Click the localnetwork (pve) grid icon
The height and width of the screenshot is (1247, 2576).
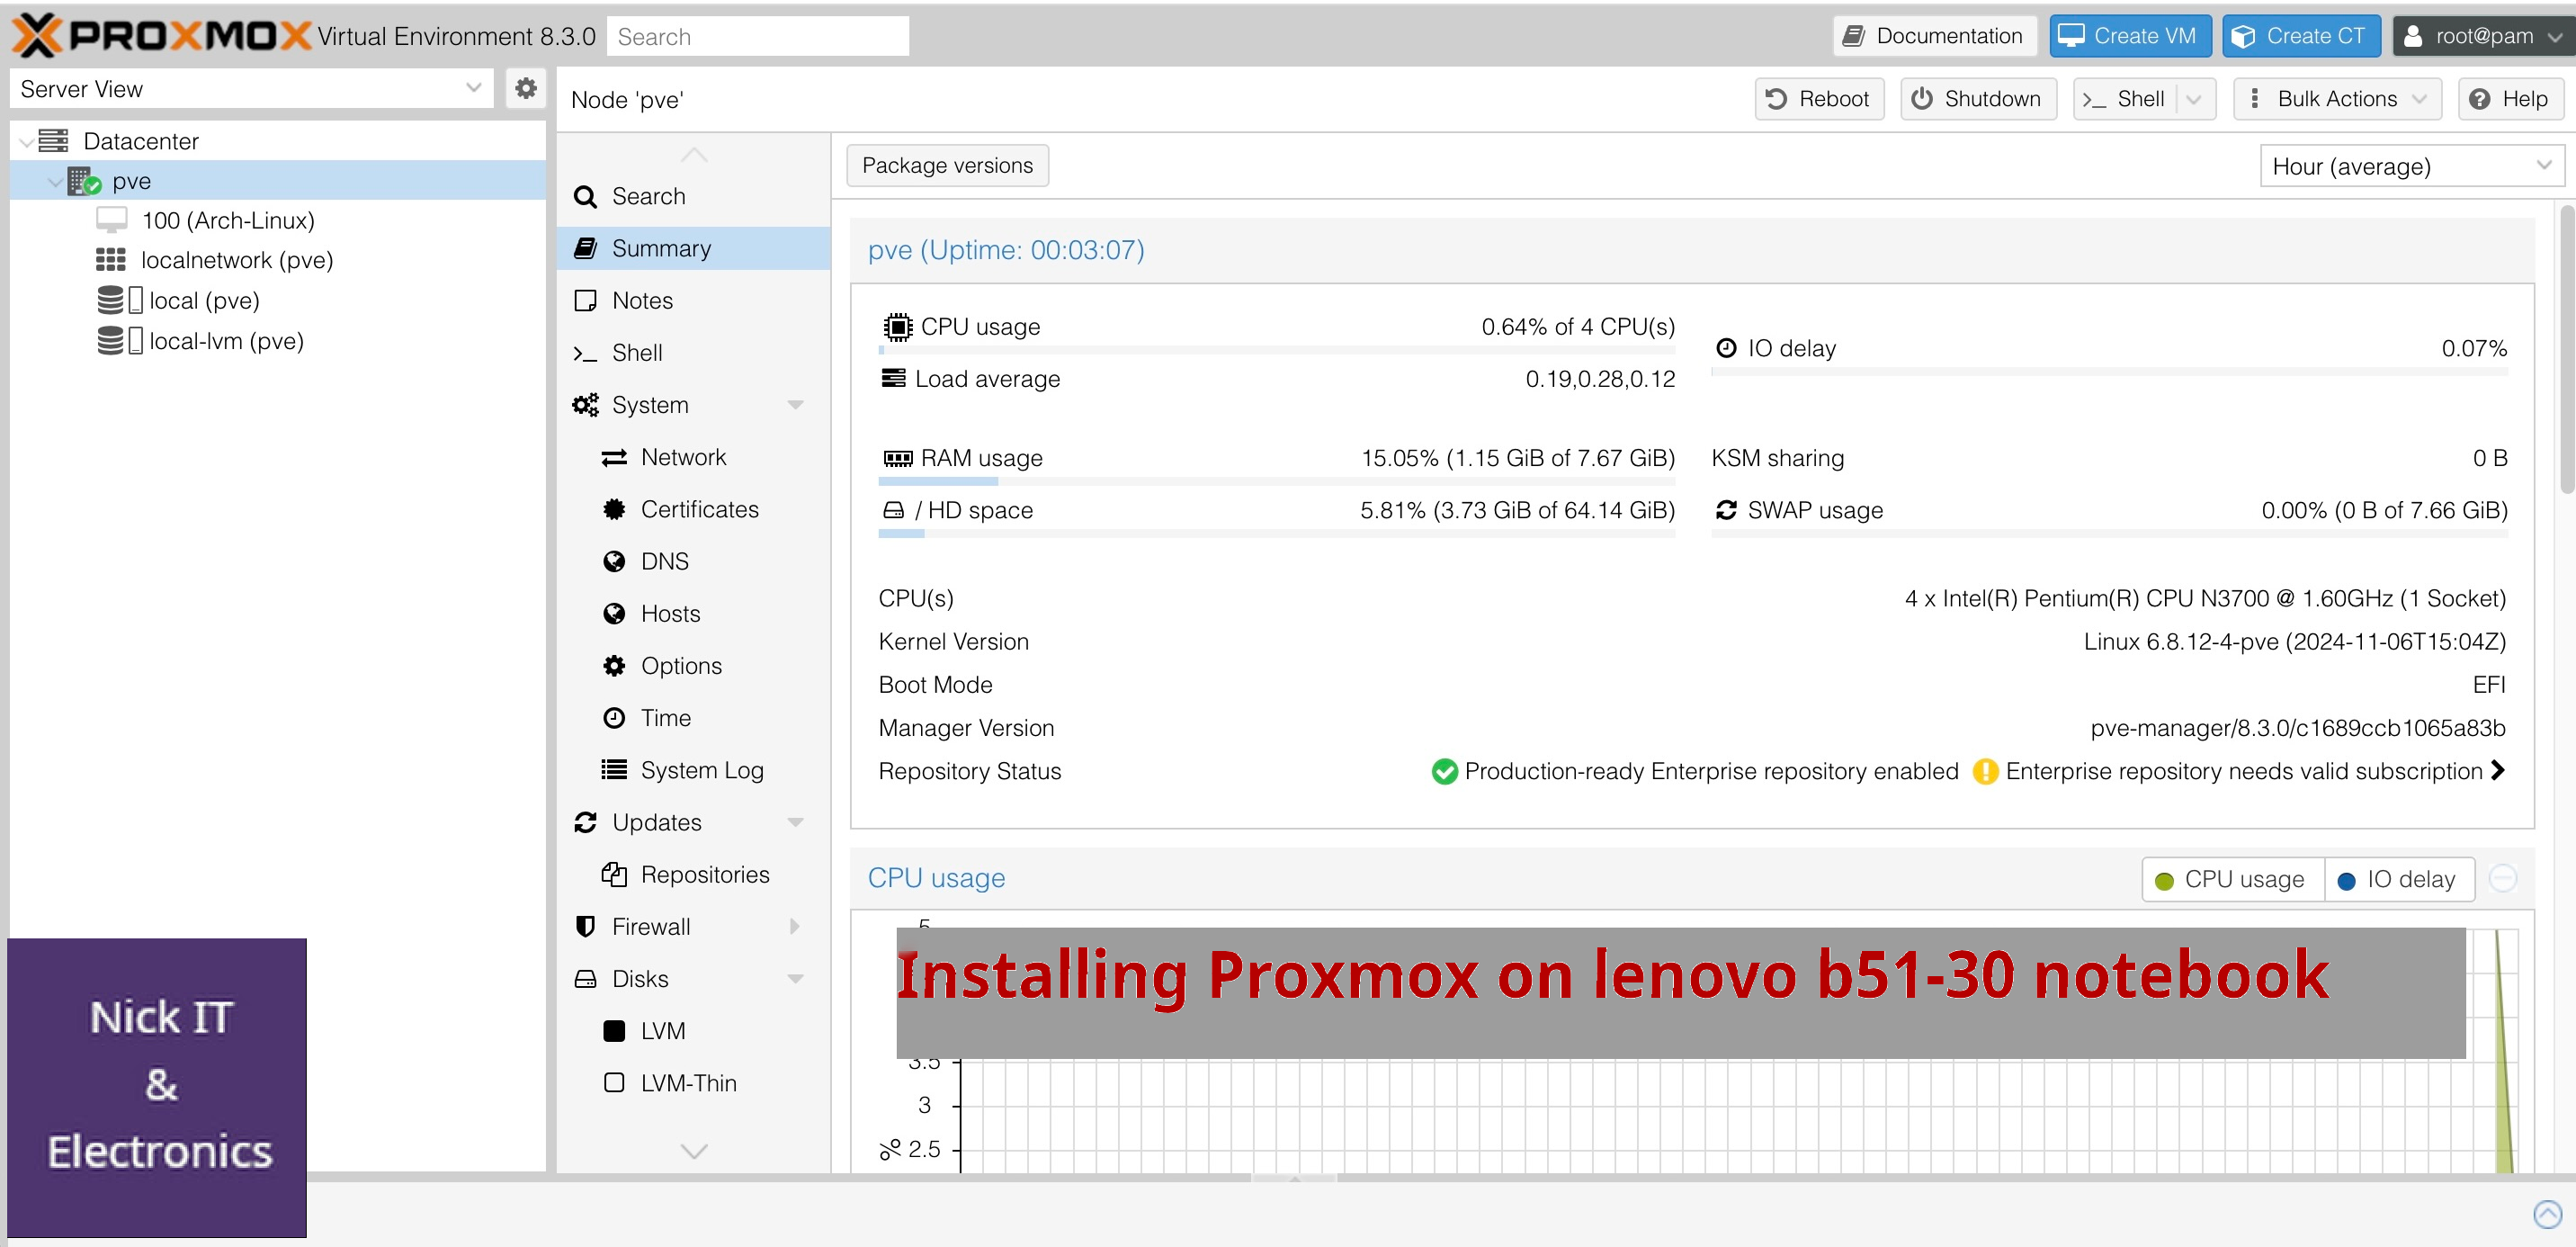click(x=110, y=260)
